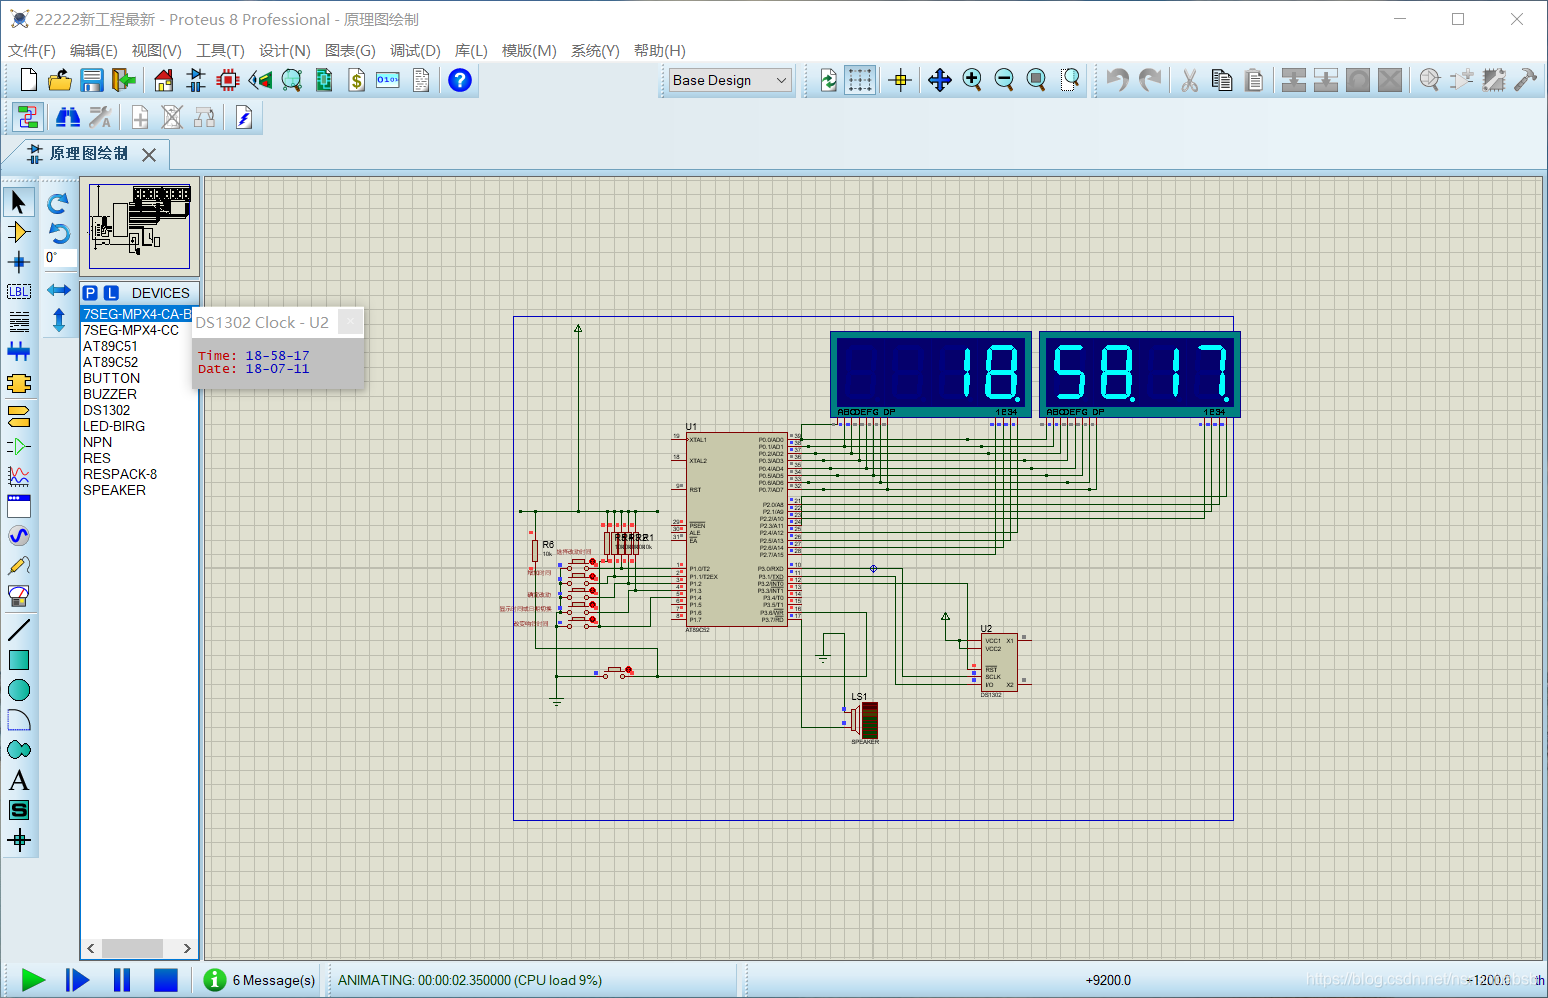Viewport: 1548px width, 998px height.
Task: Select the Buses mode tool
Action: point(18,352)
